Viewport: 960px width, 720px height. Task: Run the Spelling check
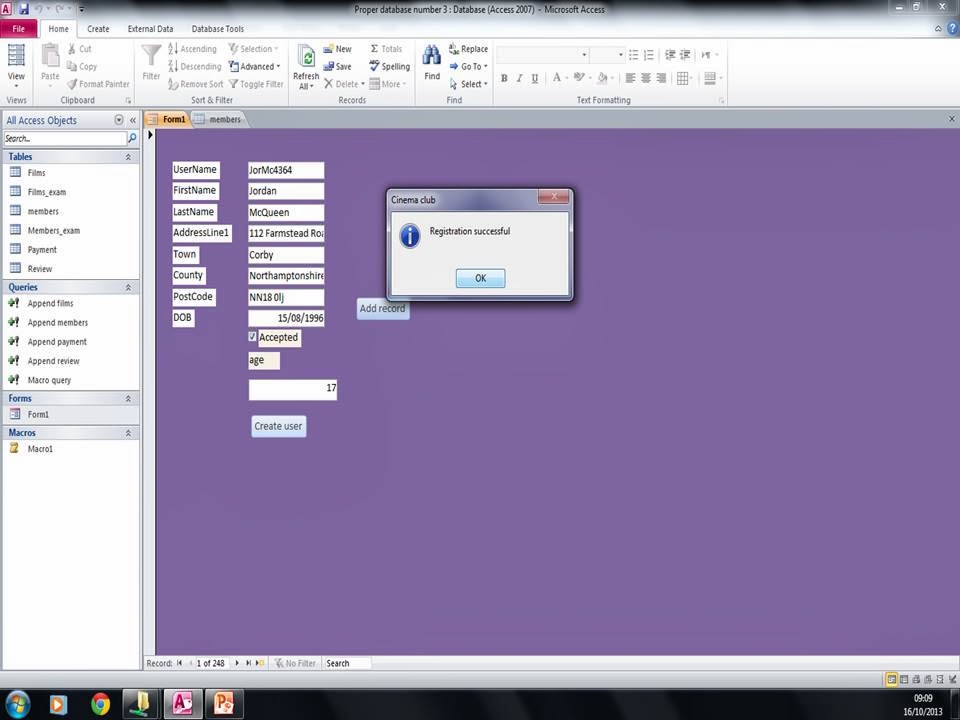(x=389, y=66)
